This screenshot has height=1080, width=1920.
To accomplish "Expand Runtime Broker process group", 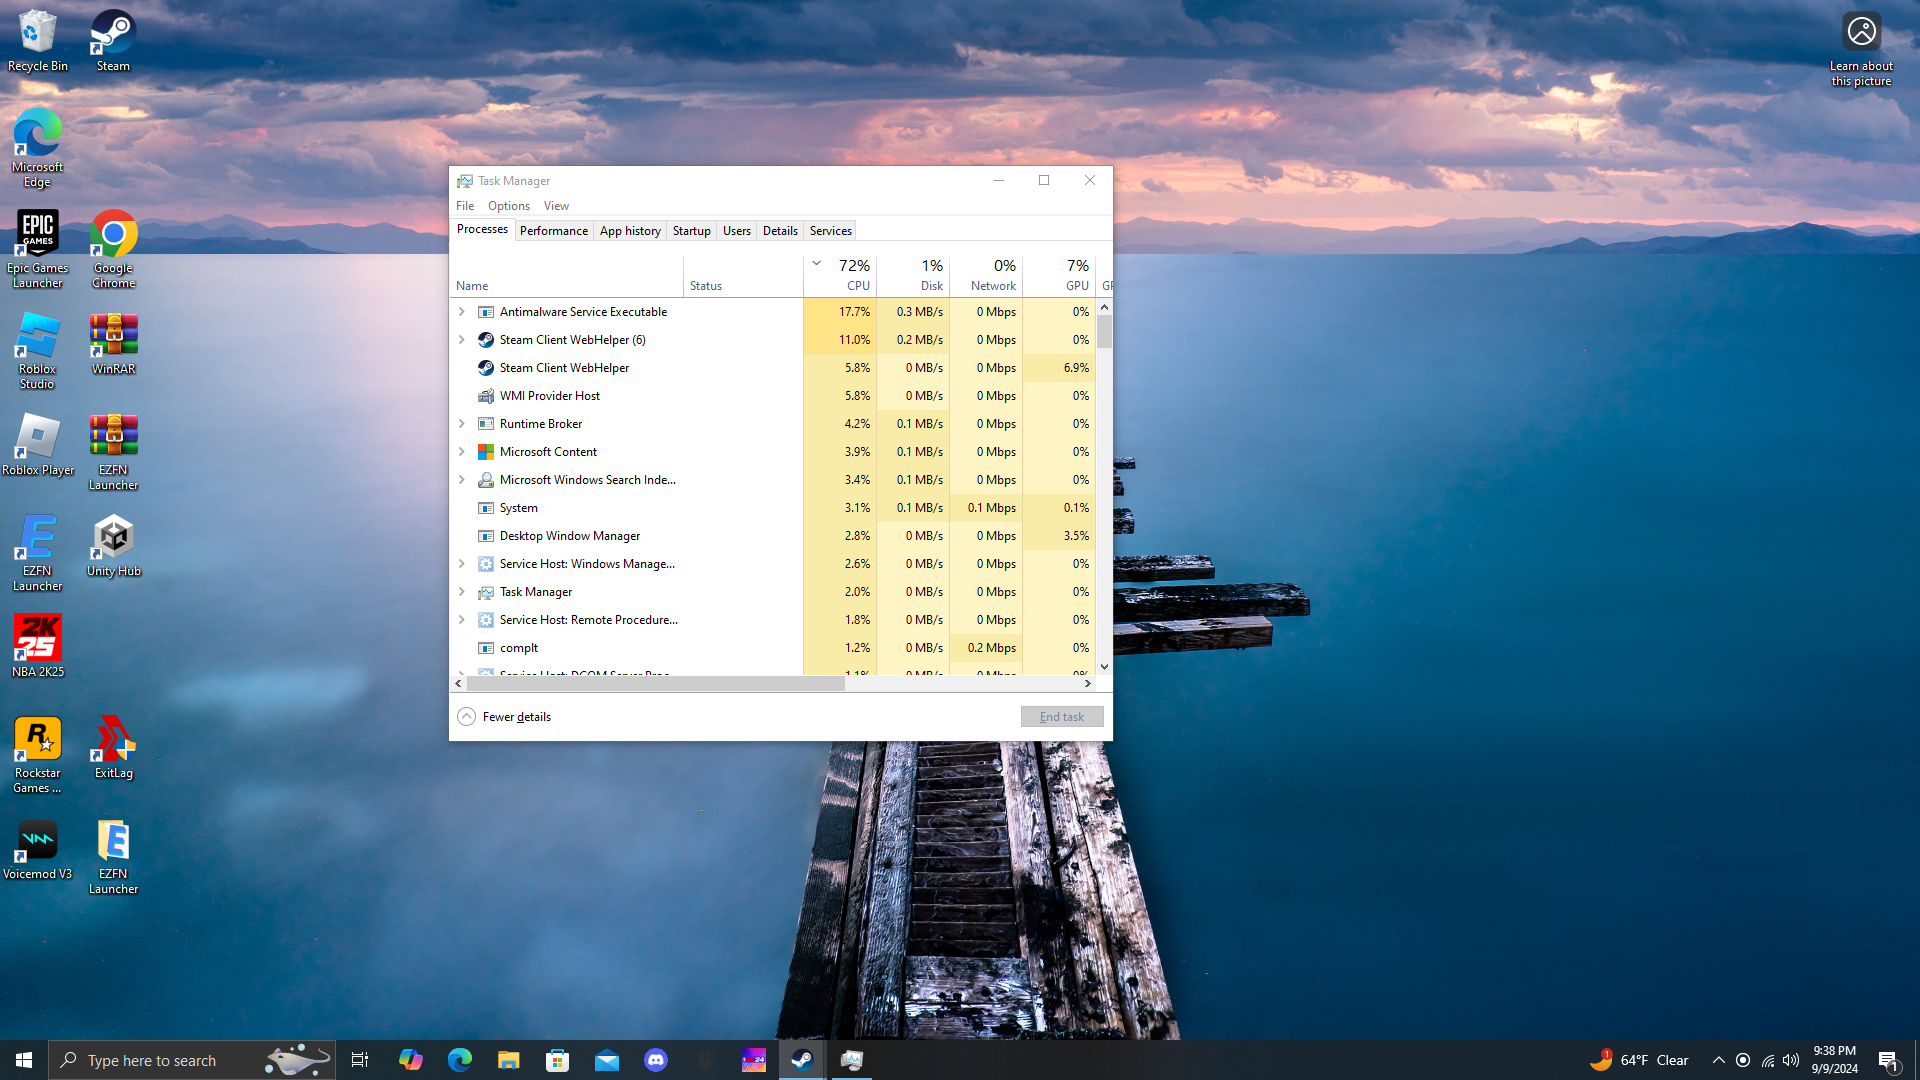I will (461, 424).
